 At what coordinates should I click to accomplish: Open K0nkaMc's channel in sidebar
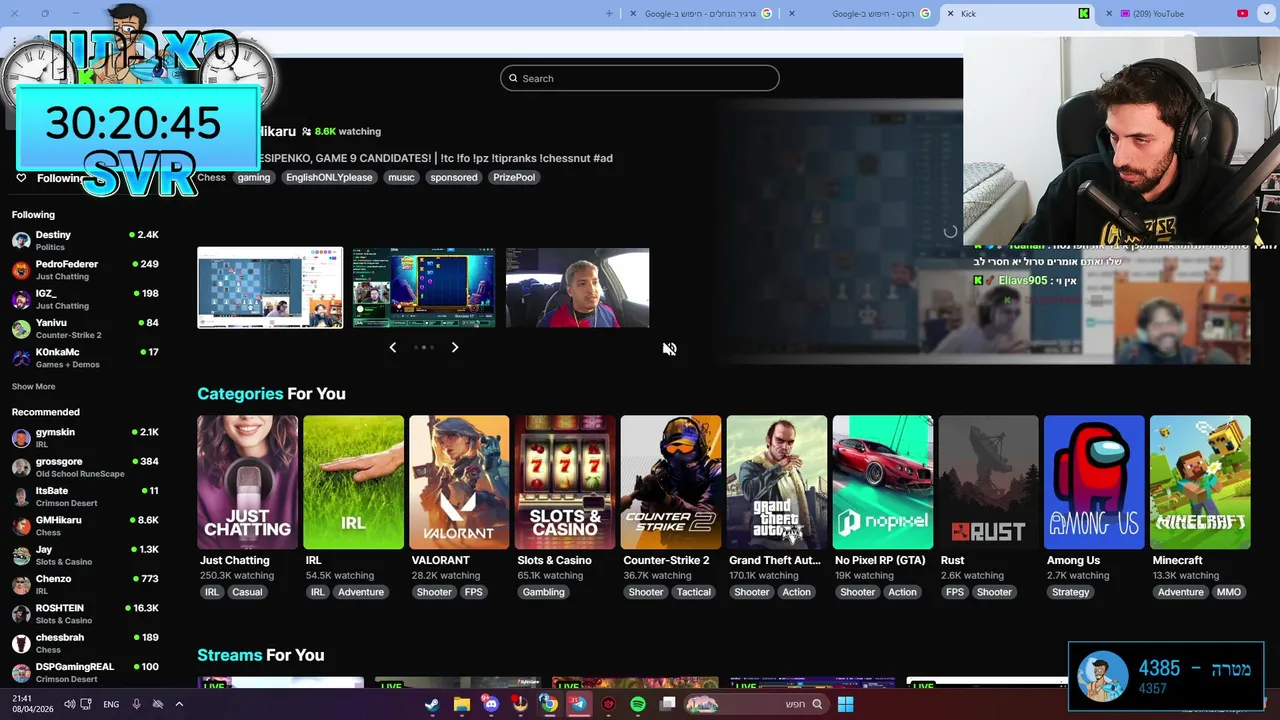click(85, 357)
